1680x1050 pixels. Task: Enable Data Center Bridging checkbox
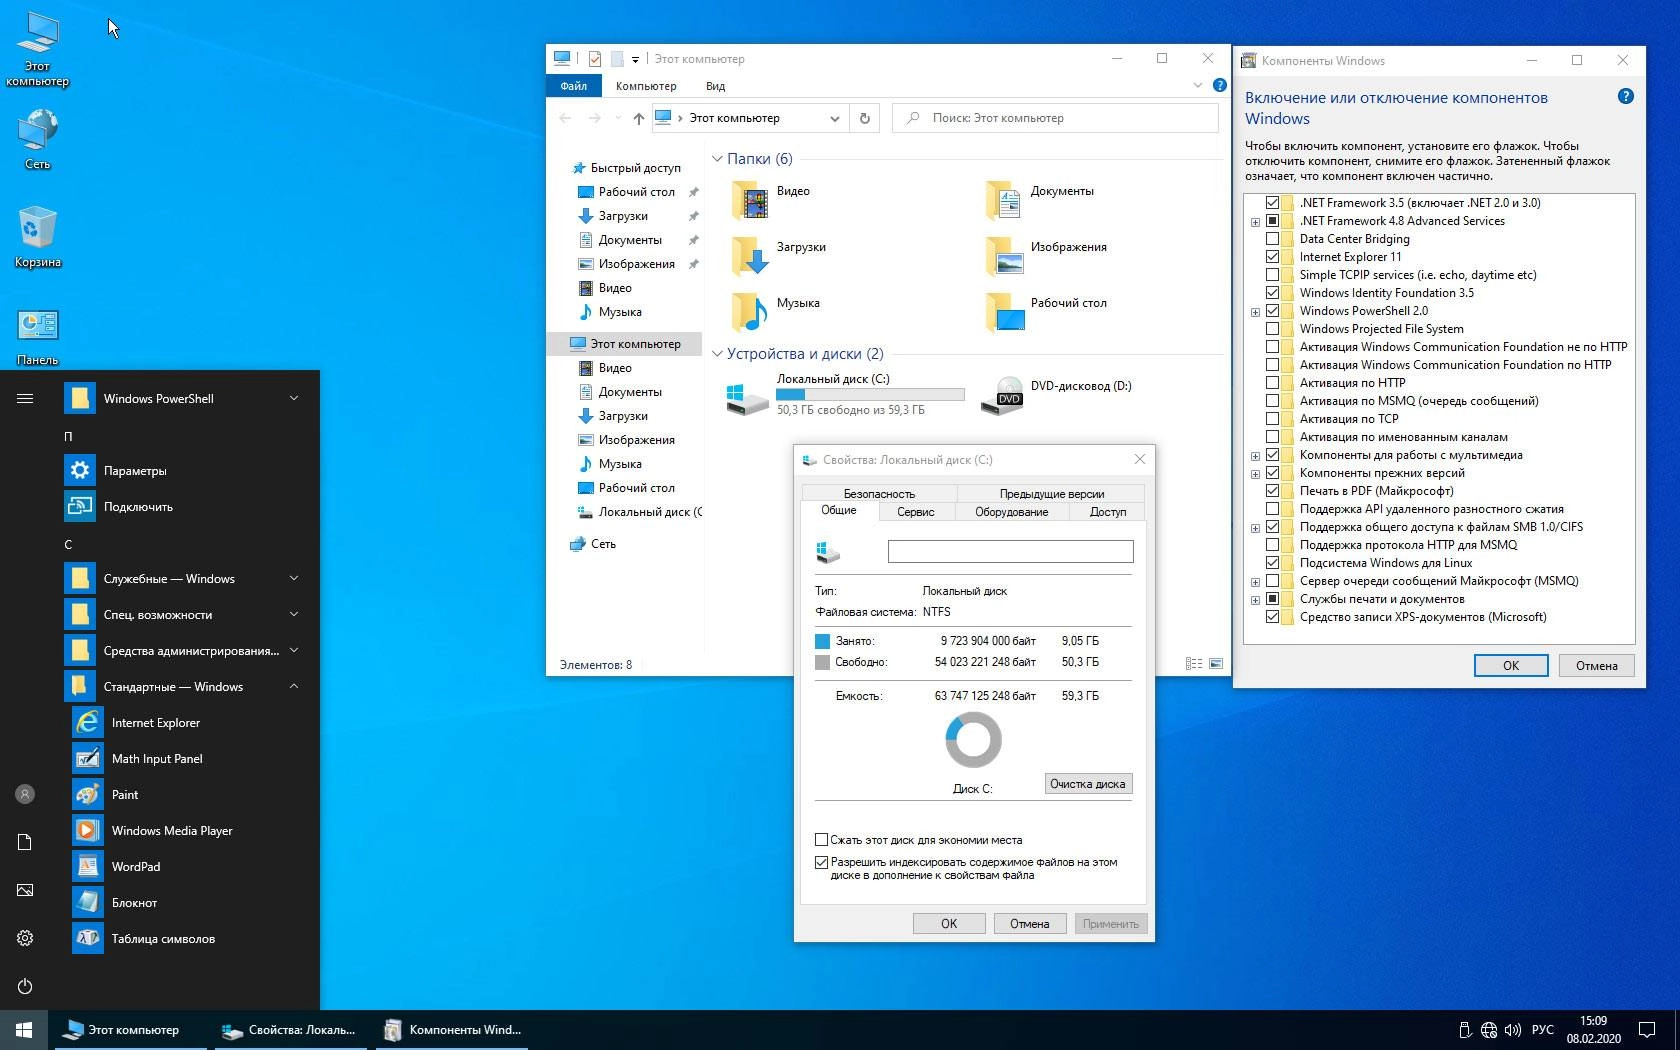tap(1272, 238)
